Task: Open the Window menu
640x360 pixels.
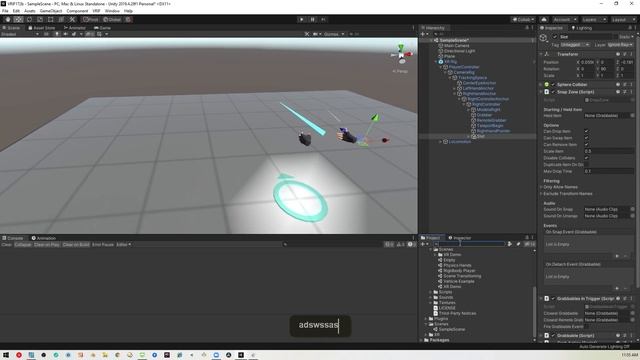Action: click(x=112, y=11)
